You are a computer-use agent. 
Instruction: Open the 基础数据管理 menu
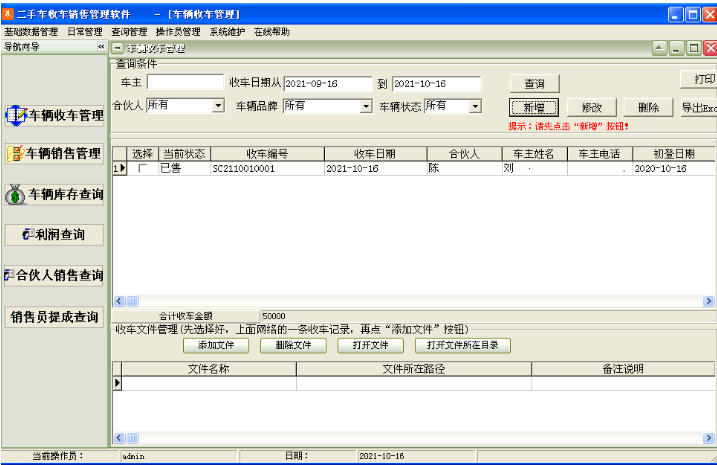[x=31, y=32]
